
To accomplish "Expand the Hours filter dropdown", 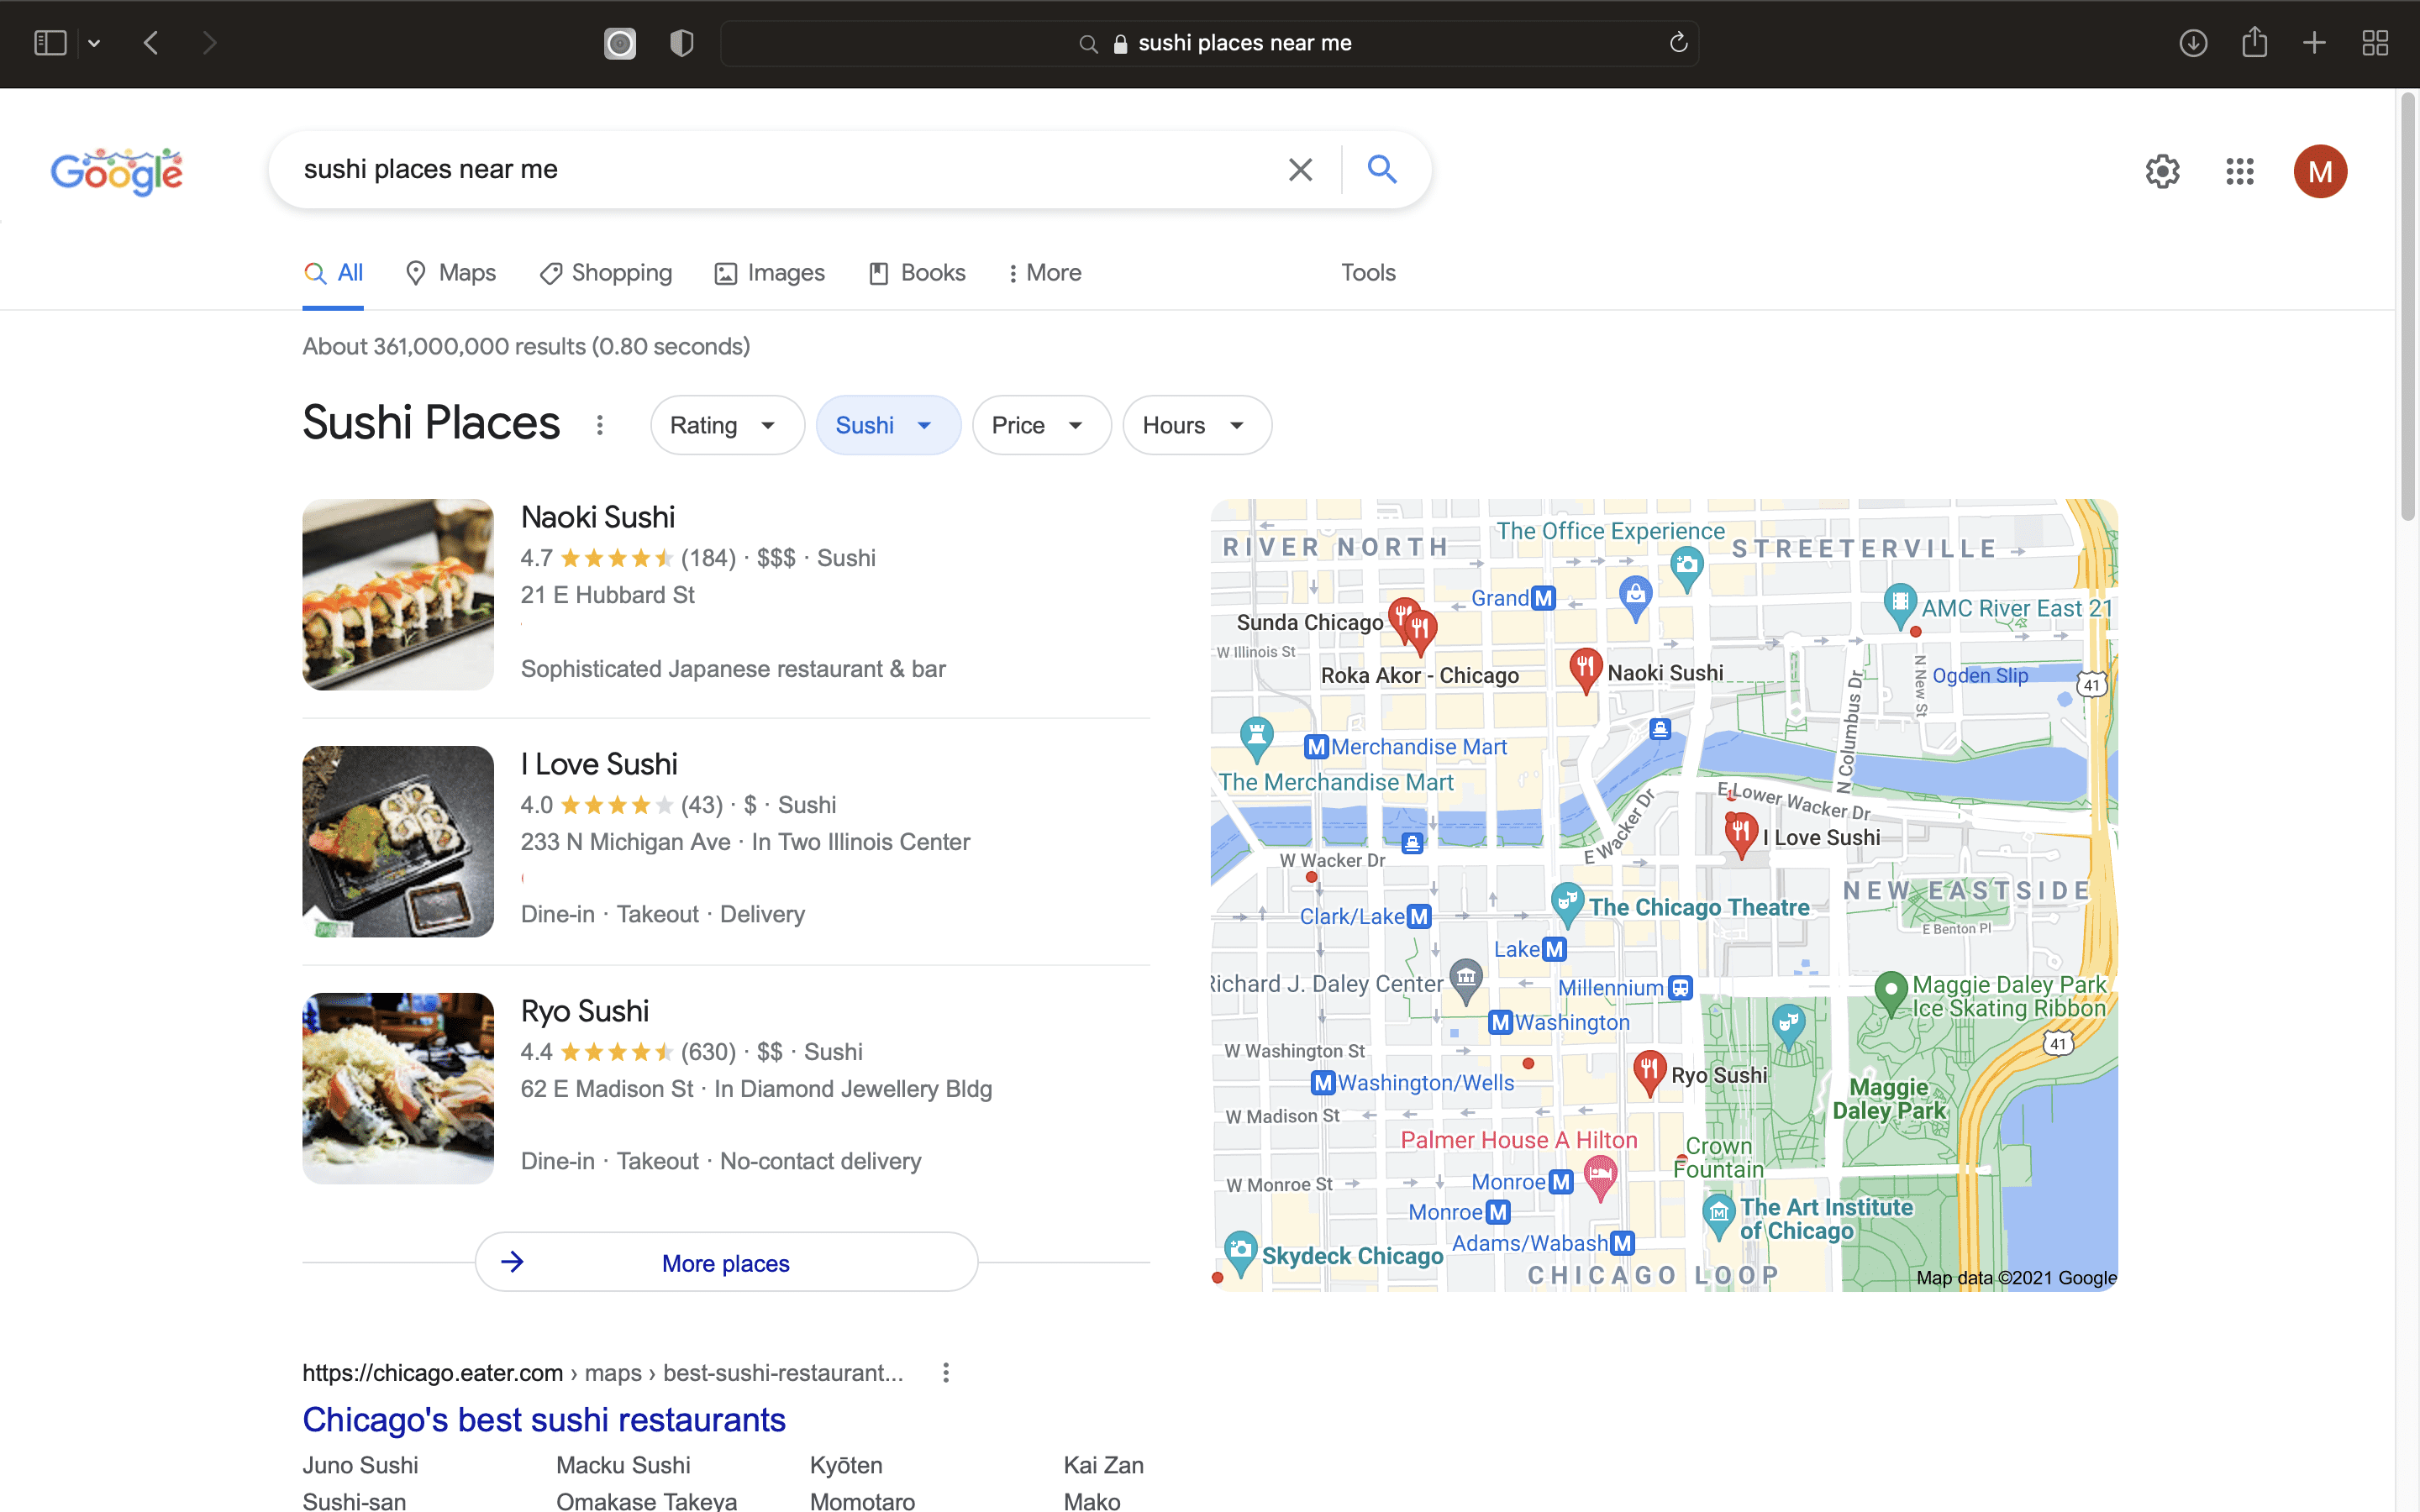I will (1195, 425).
